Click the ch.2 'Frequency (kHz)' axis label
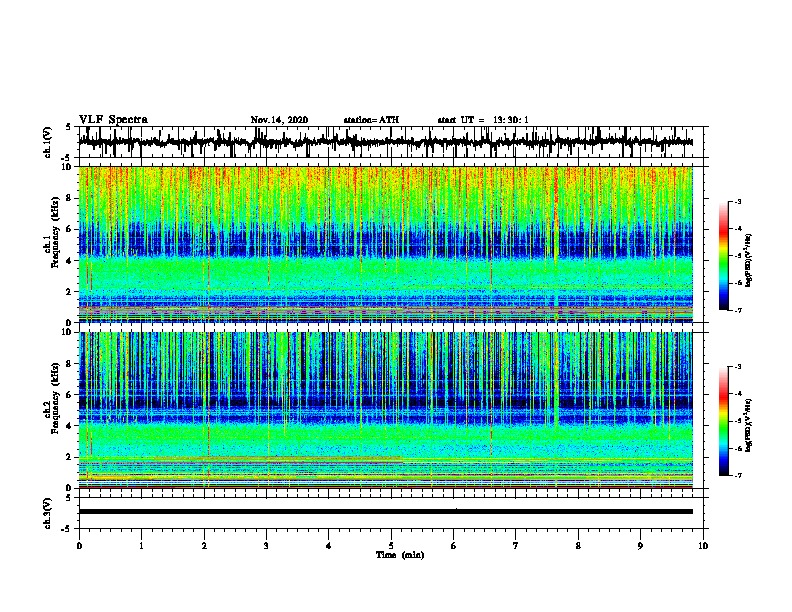This screenshot has height=612, width=792. coord(55,398)
